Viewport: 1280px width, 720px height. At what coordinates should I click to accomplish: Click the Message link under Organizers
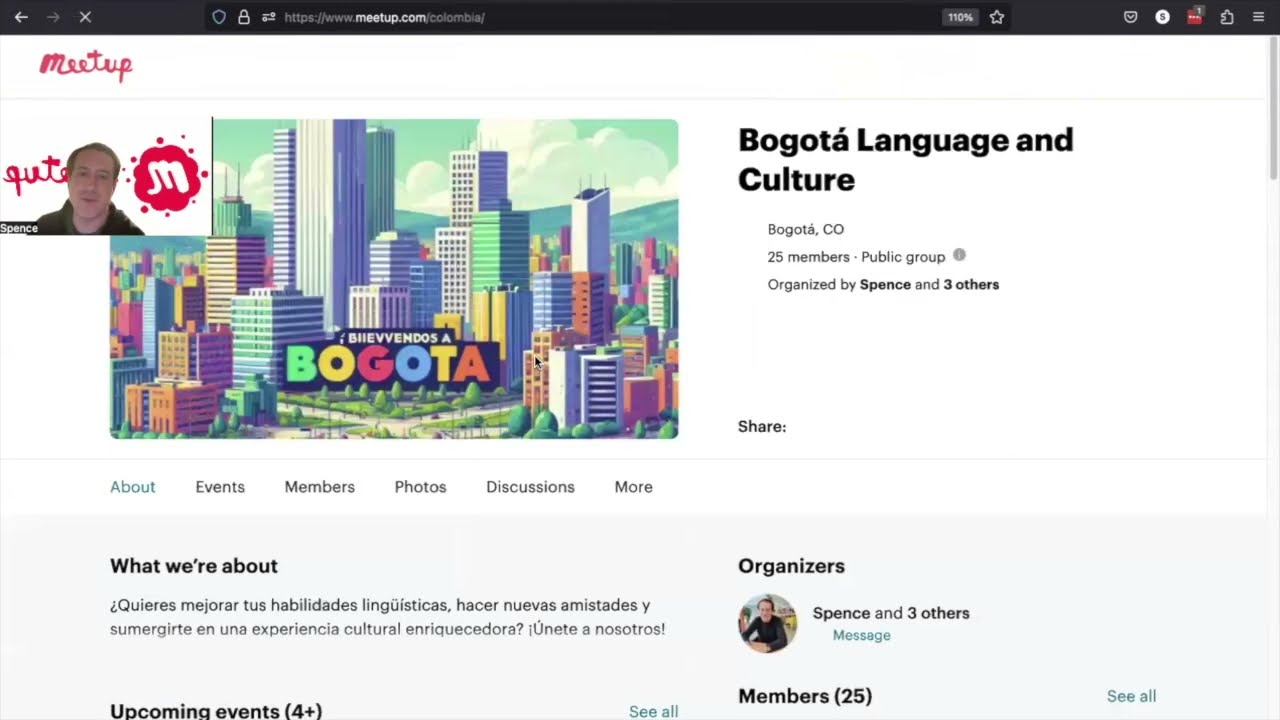coord(861,635)
